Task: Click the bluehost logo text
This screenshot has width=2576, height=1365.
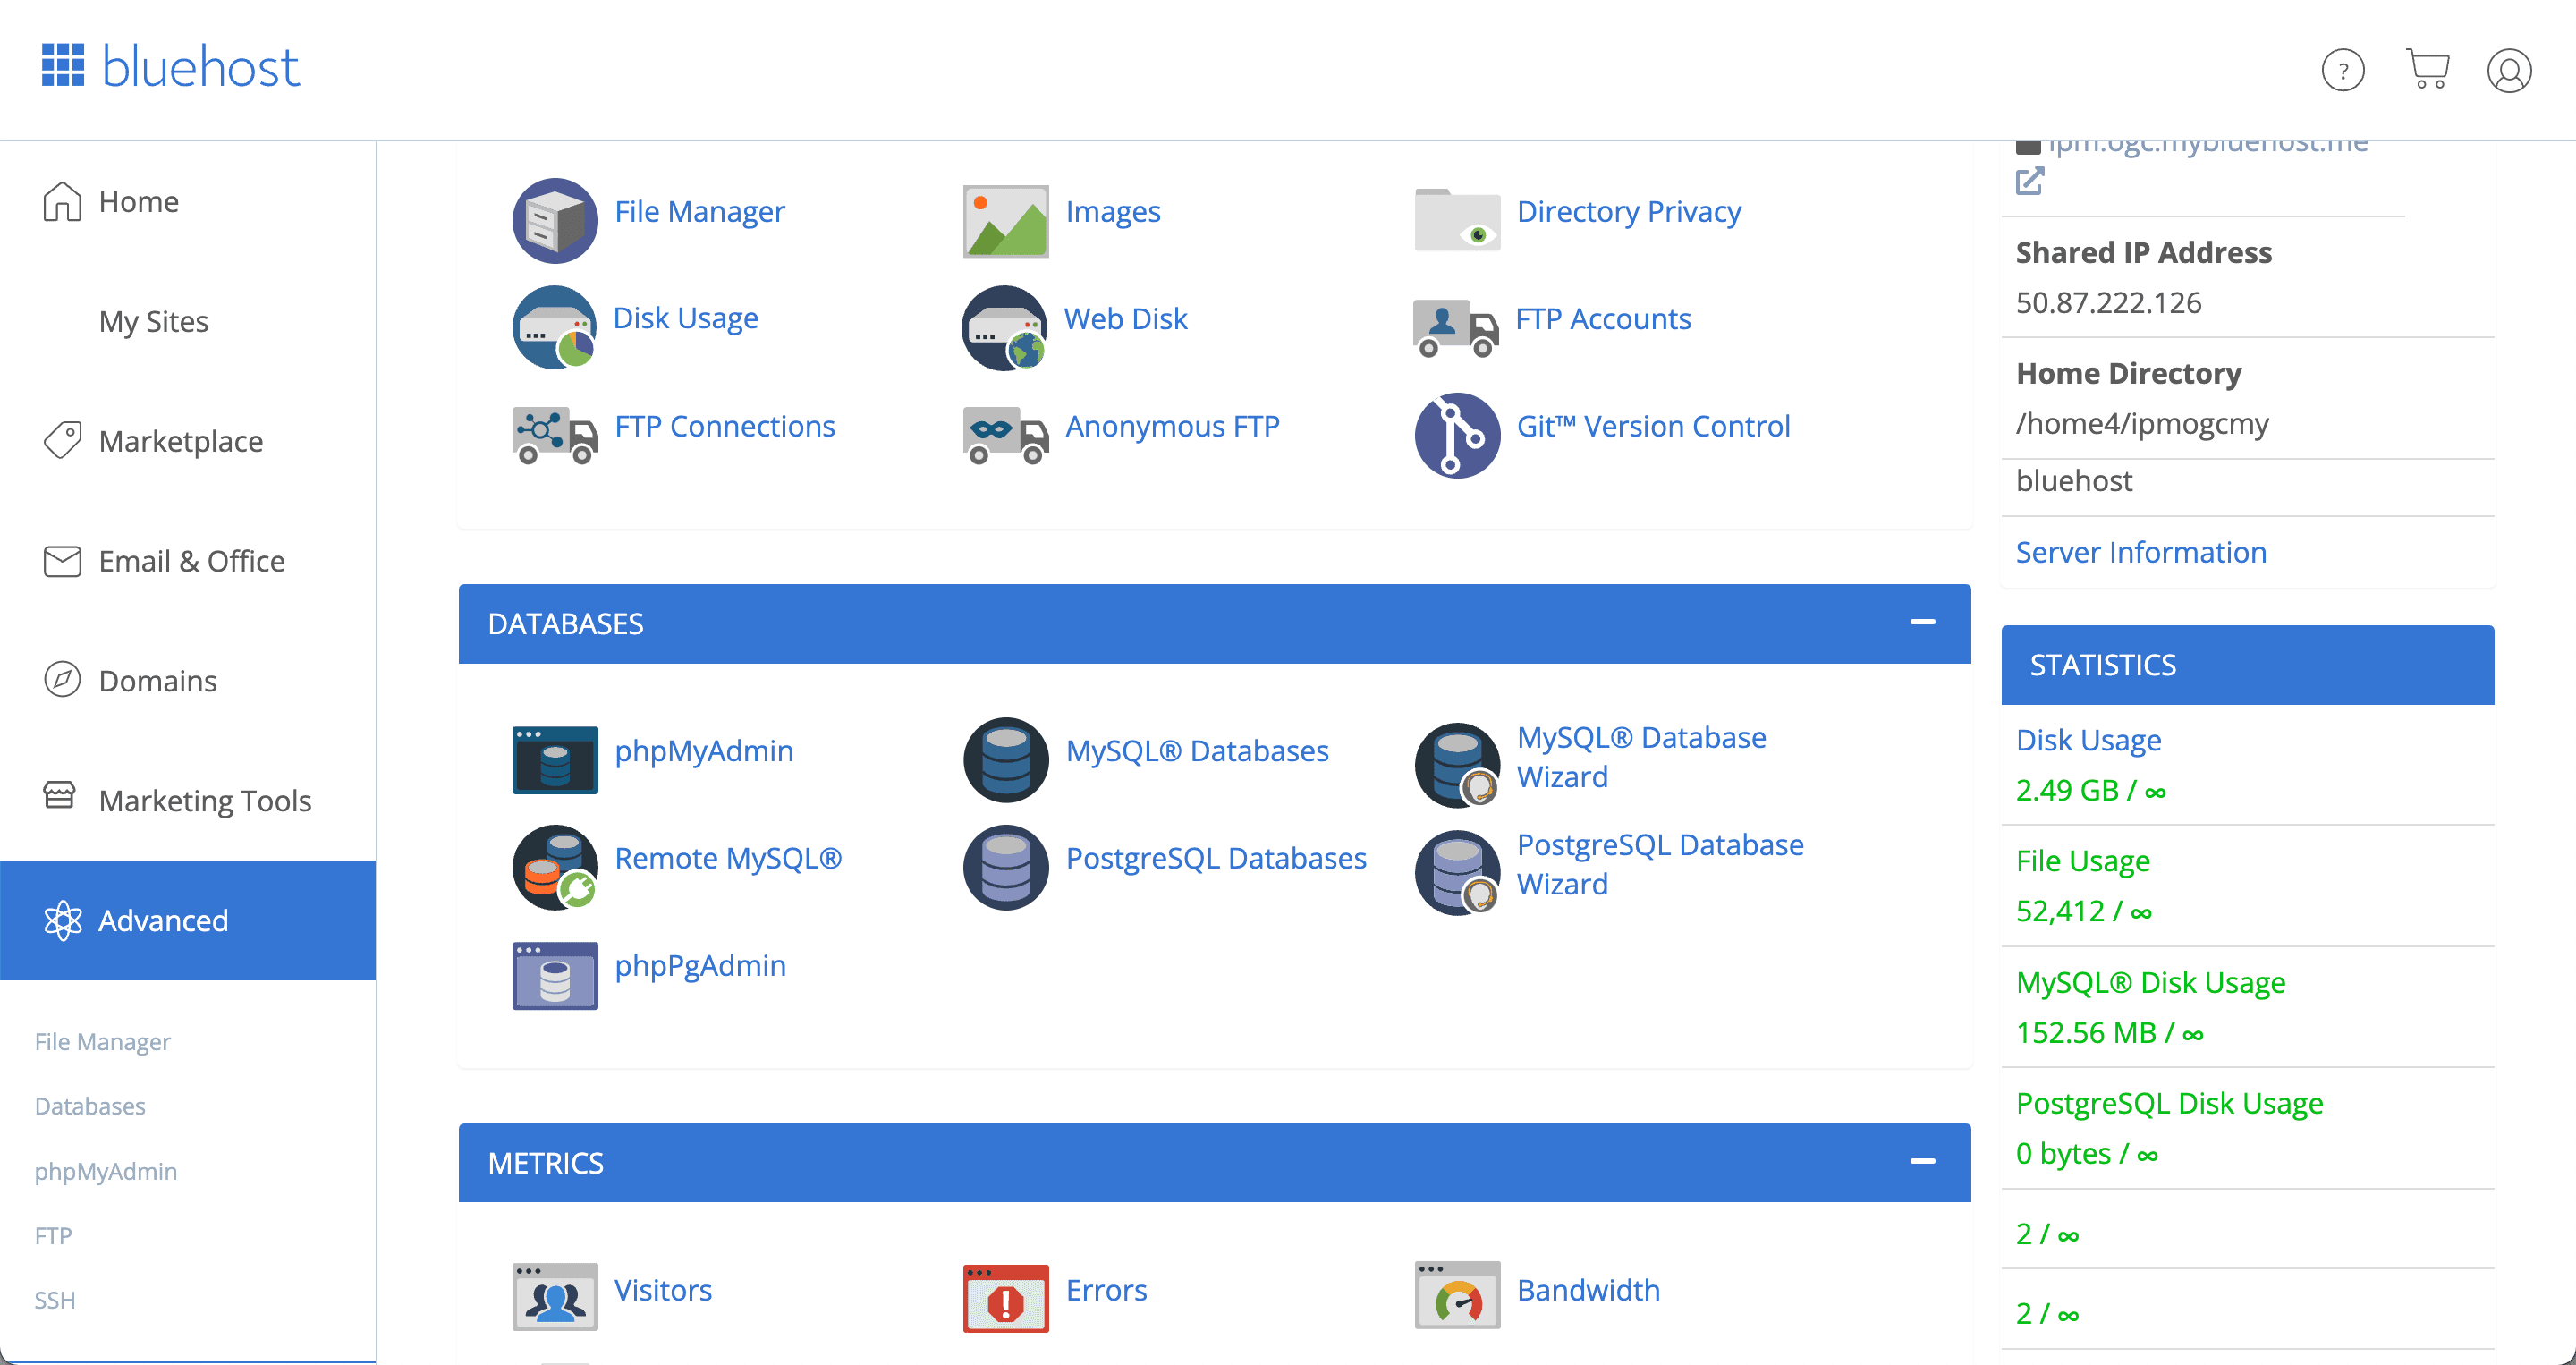Action: click(x=200, y=66)
